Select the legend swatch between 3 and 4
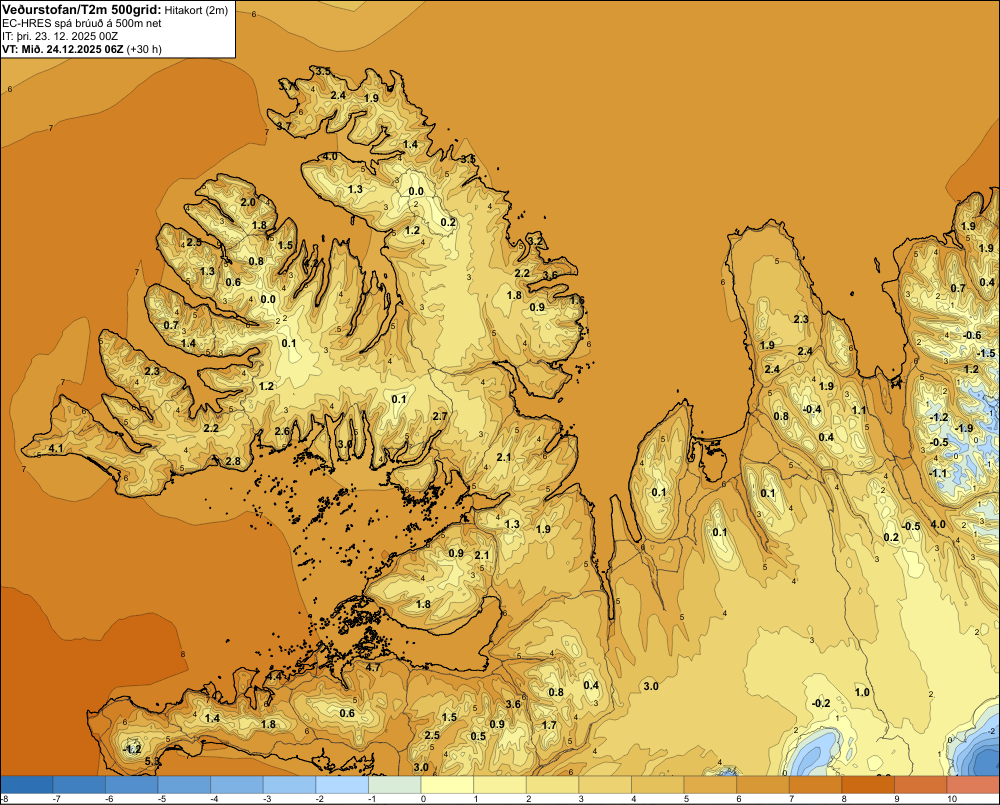 (x=605, y=785)
